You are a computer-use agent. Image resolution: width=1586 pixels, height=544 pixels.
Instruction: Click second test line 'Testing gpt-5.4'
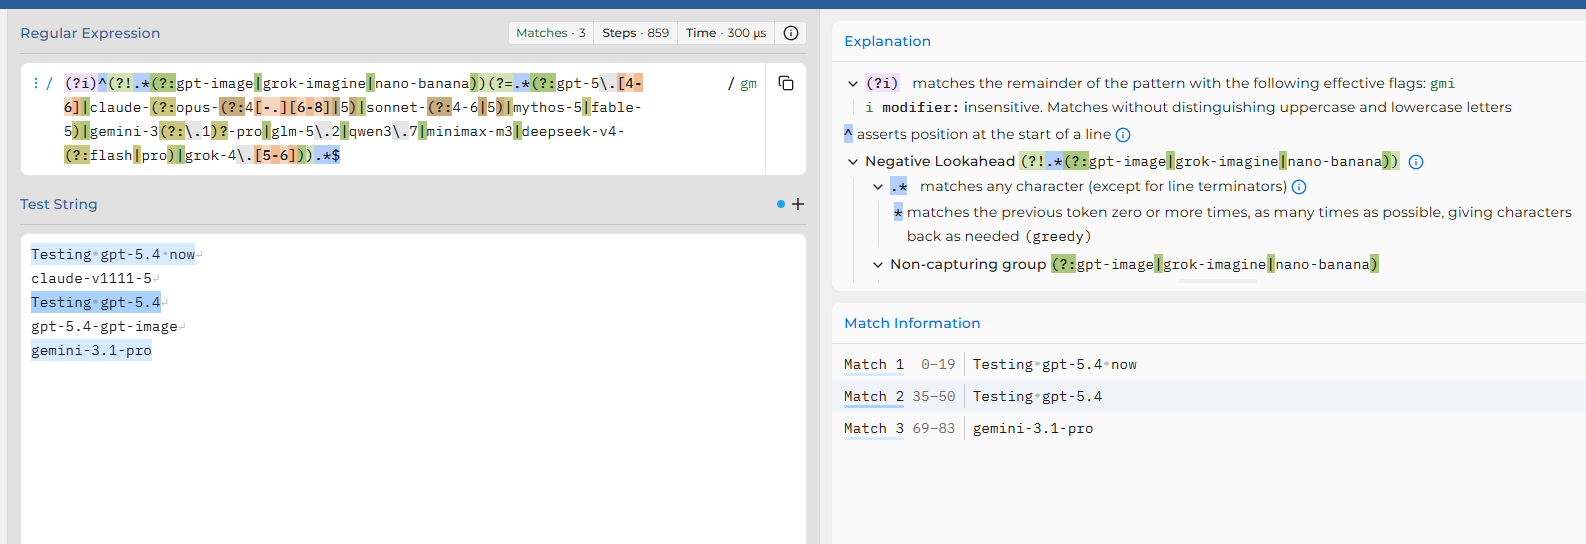(x=96, y=303)
